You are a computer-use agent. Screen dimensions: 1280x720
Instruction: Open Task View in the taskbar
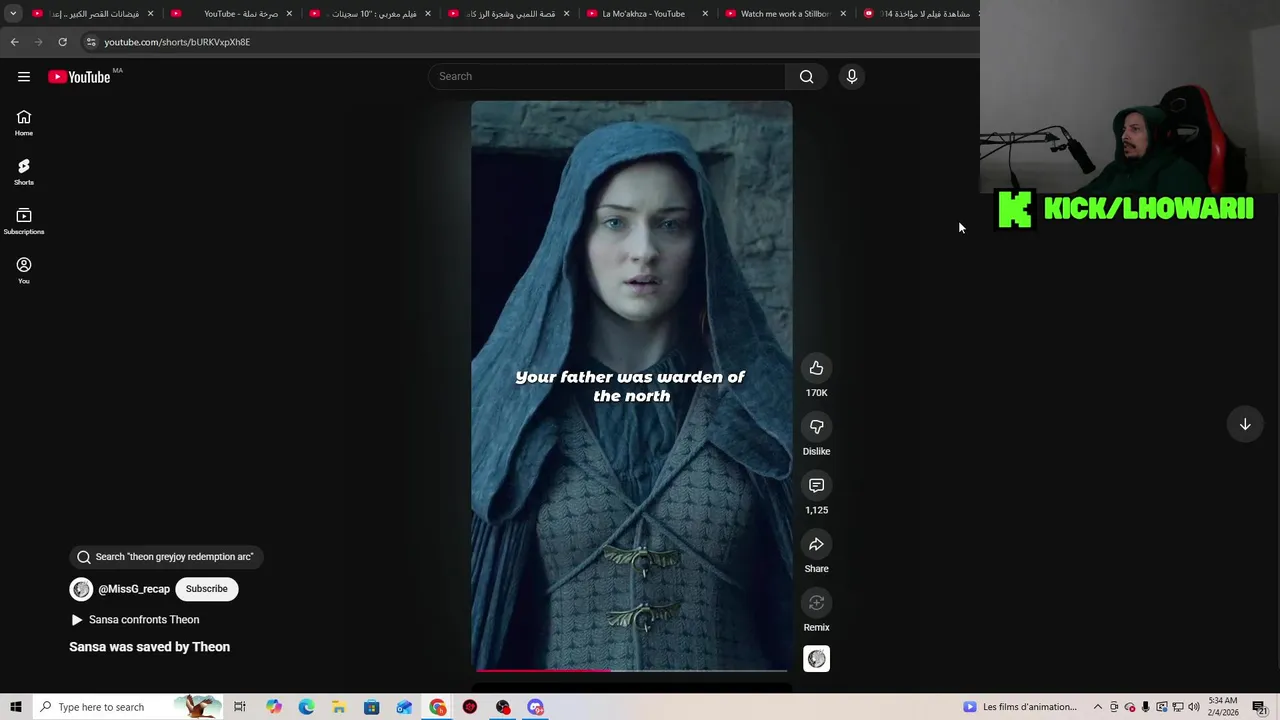(x=240, y=707)
